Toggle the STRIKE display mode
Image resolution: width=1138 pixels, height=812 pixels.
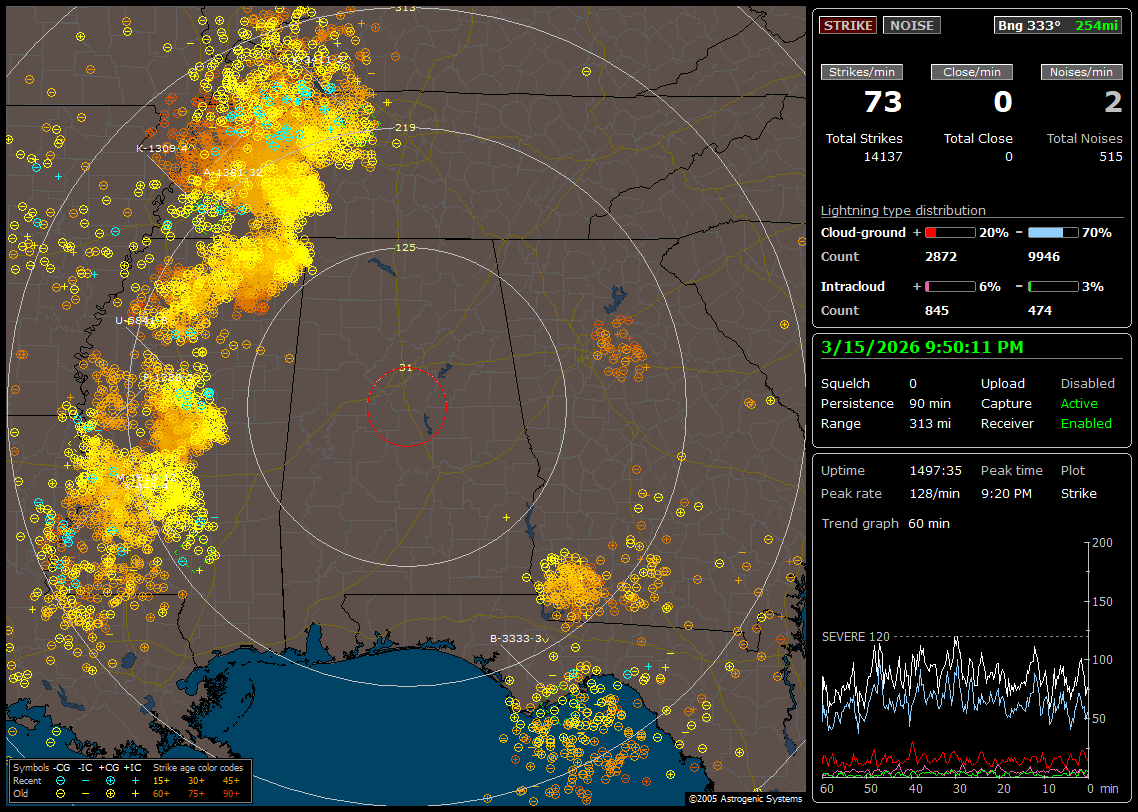pos(848,25)
